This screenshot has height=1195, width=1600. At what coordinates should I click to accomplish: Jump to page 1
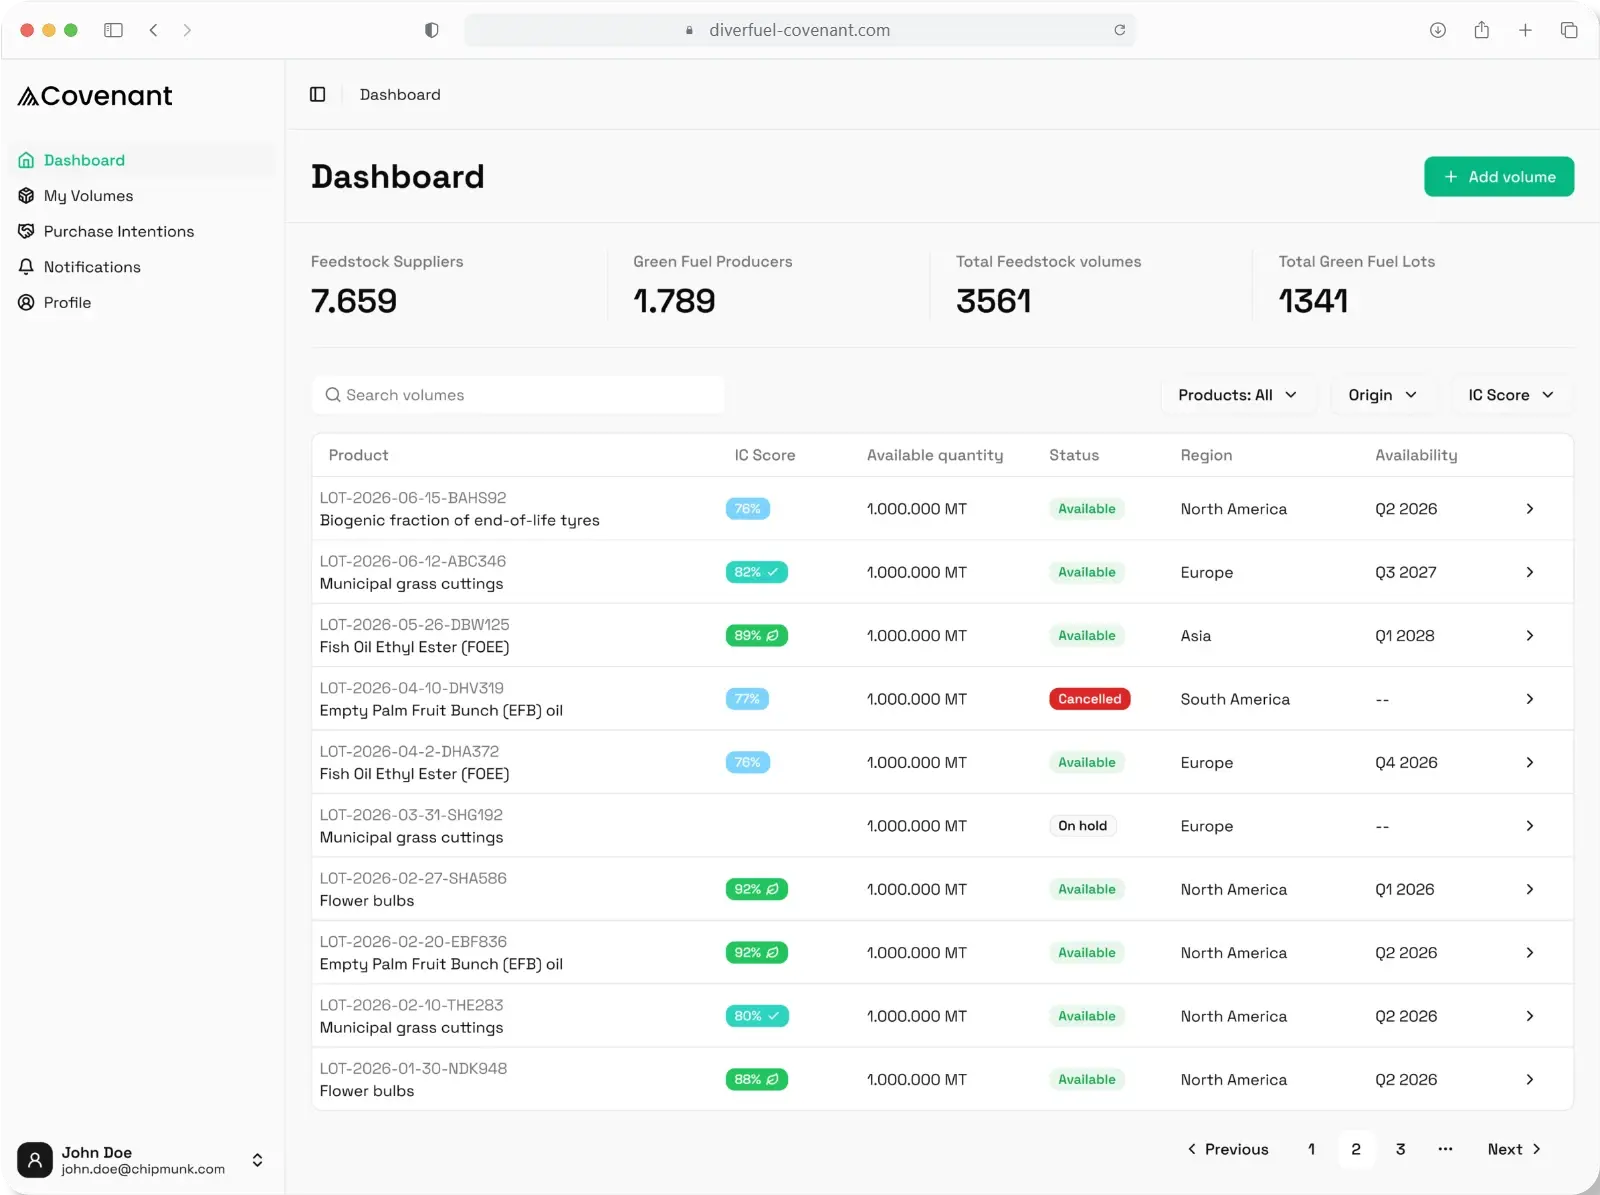[1311, 1149]
